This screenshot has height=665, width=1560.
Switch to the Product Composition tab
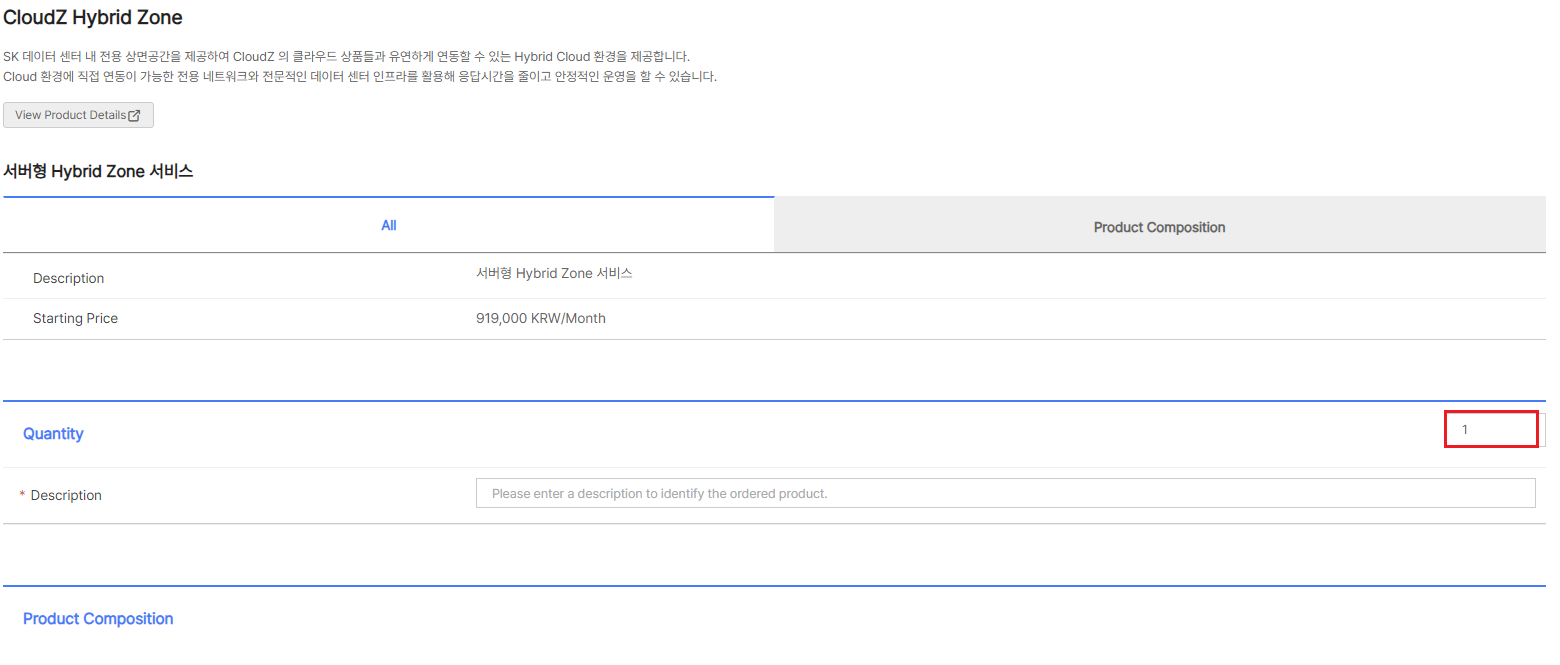point(1160,227)
